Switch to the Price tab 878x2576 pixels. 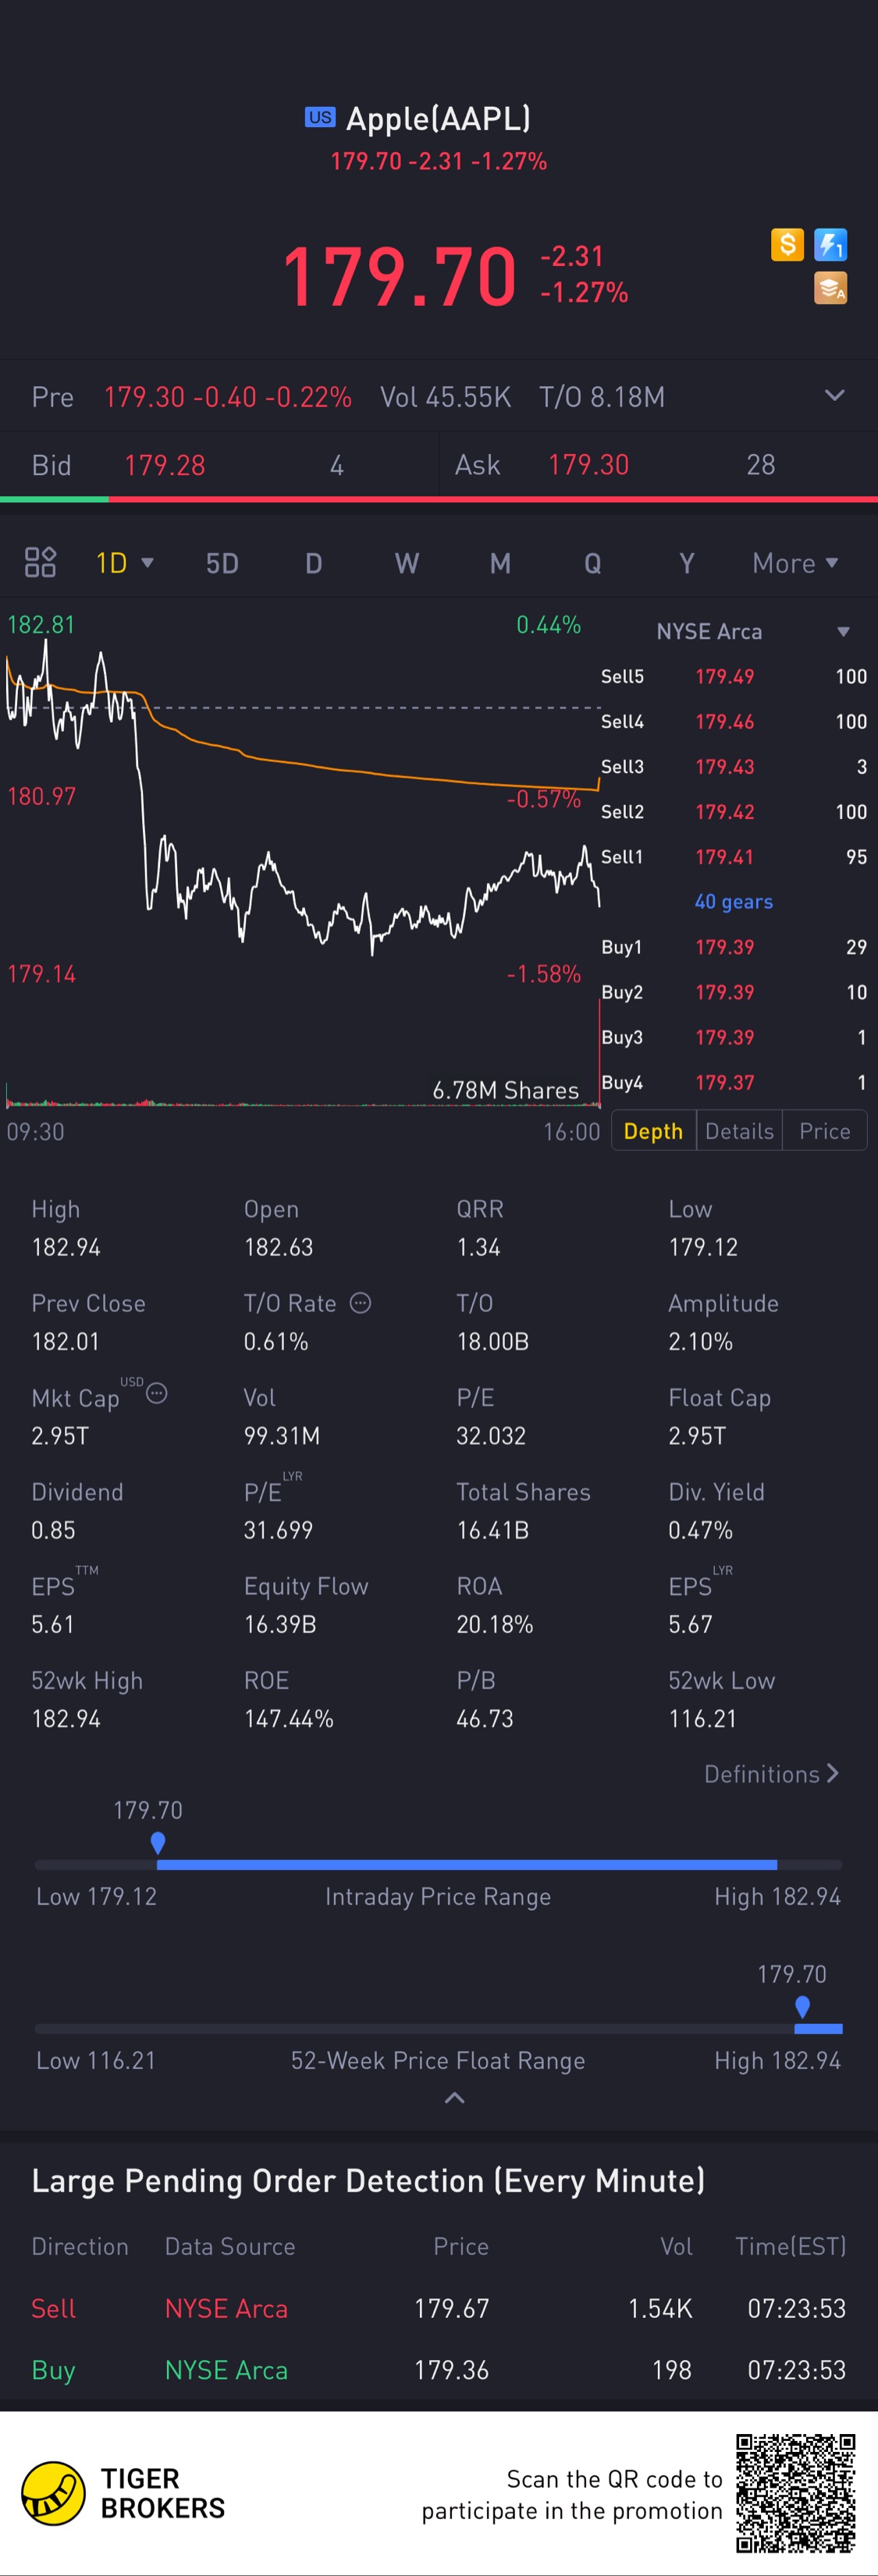(x=824, y=1131)
